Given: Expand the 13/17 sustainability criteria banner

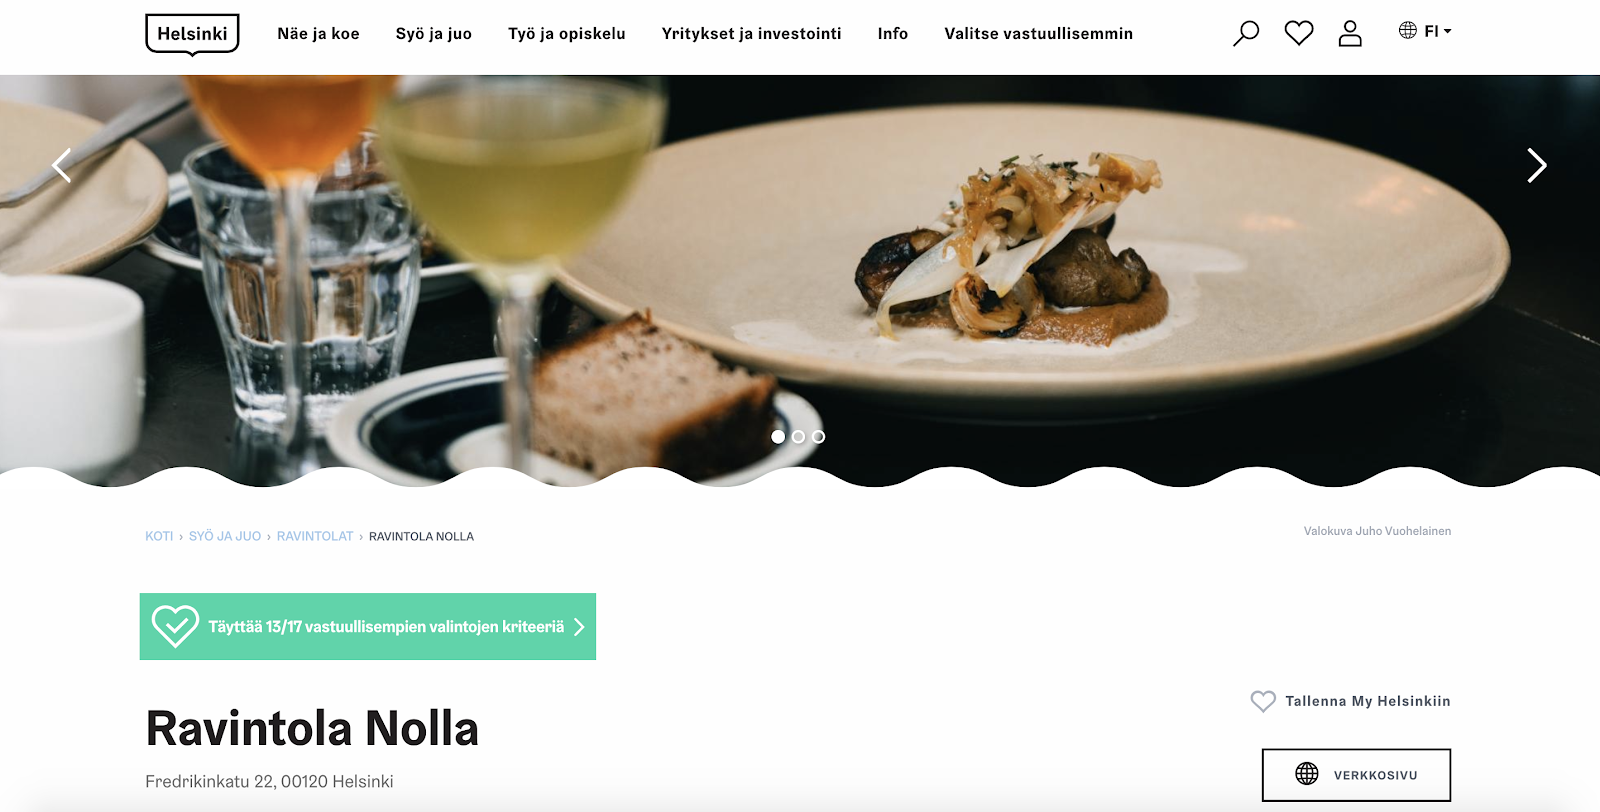Looking at the screenshot, I should click(x=368, y=626).
